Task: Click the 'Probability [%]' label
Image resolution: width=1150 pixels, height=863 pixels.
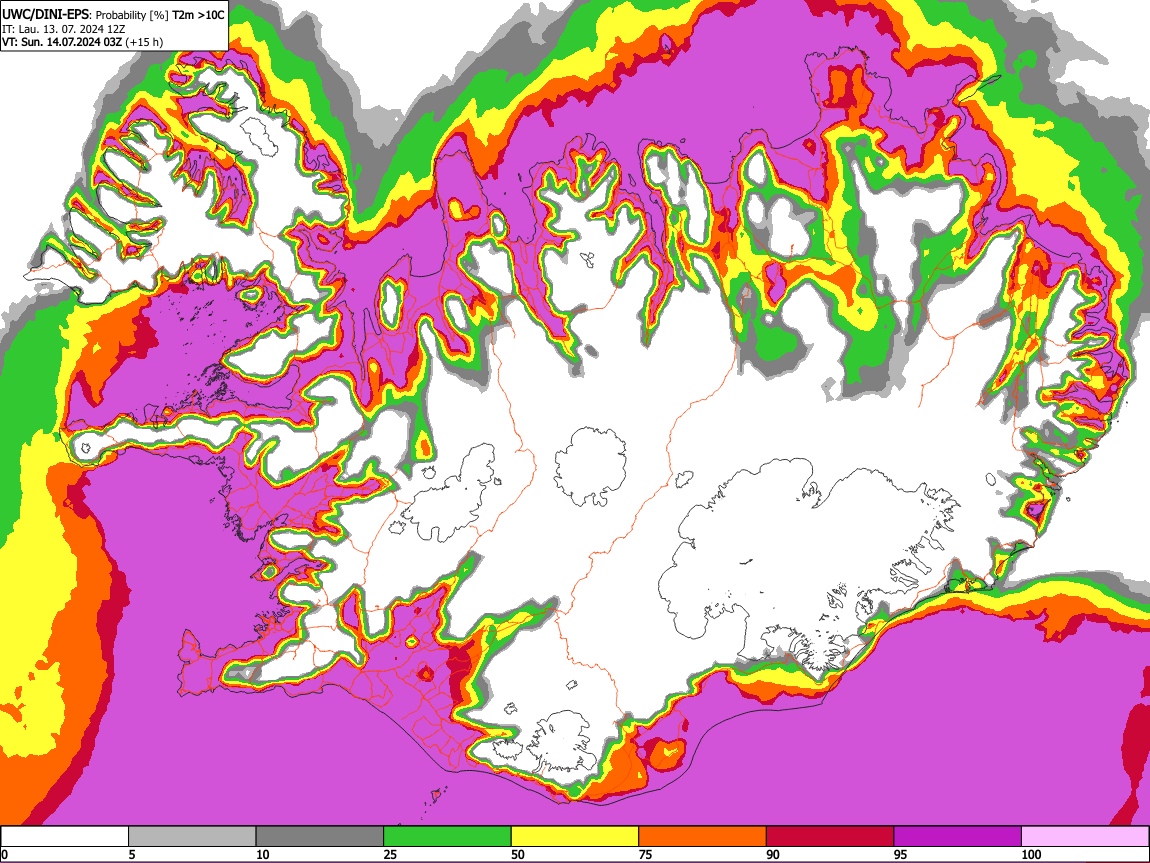Action: tap(132, 15)
